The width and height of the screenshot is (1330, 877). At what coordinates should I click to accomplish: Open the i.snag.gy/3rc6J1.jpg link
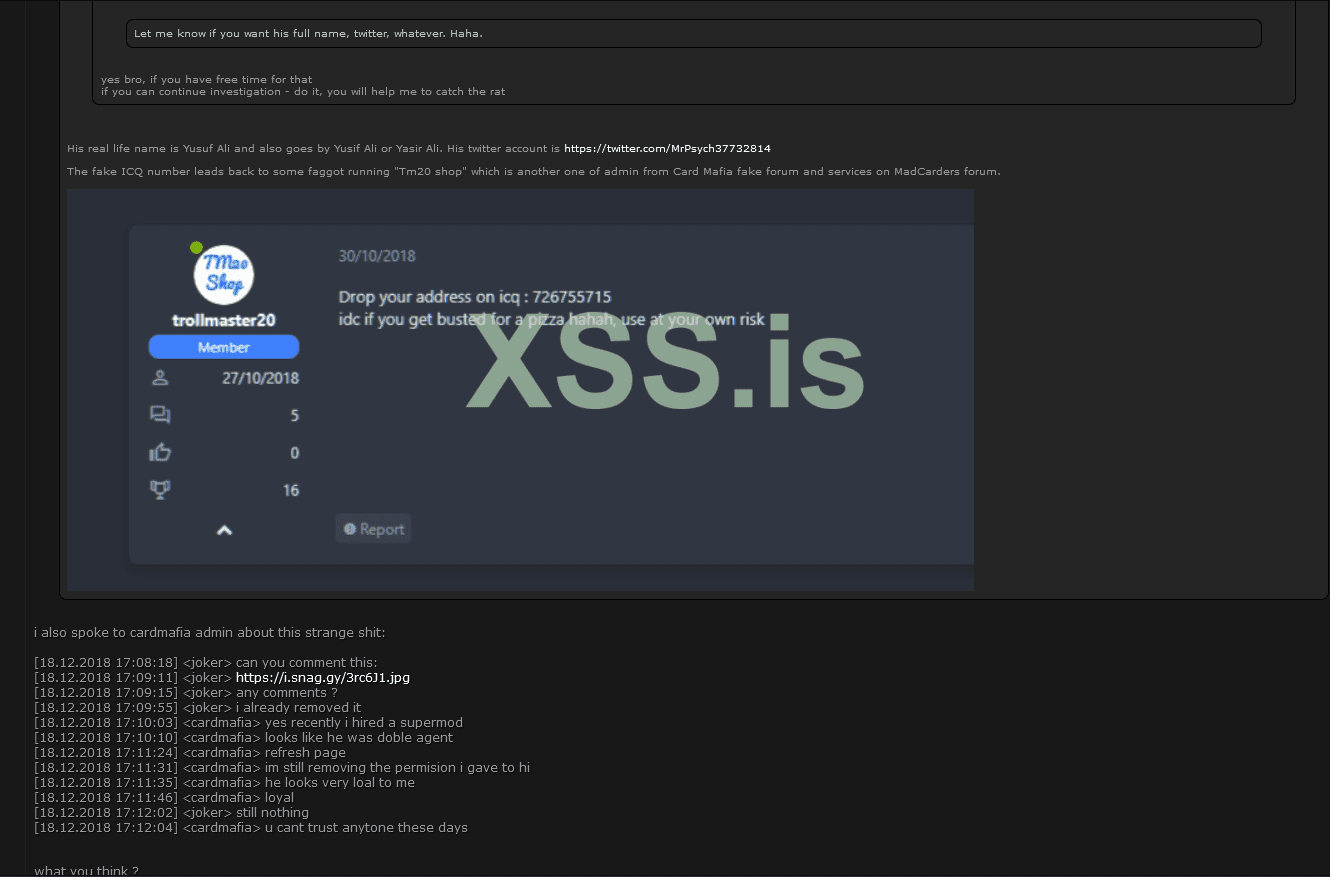(x=323, y=678)
